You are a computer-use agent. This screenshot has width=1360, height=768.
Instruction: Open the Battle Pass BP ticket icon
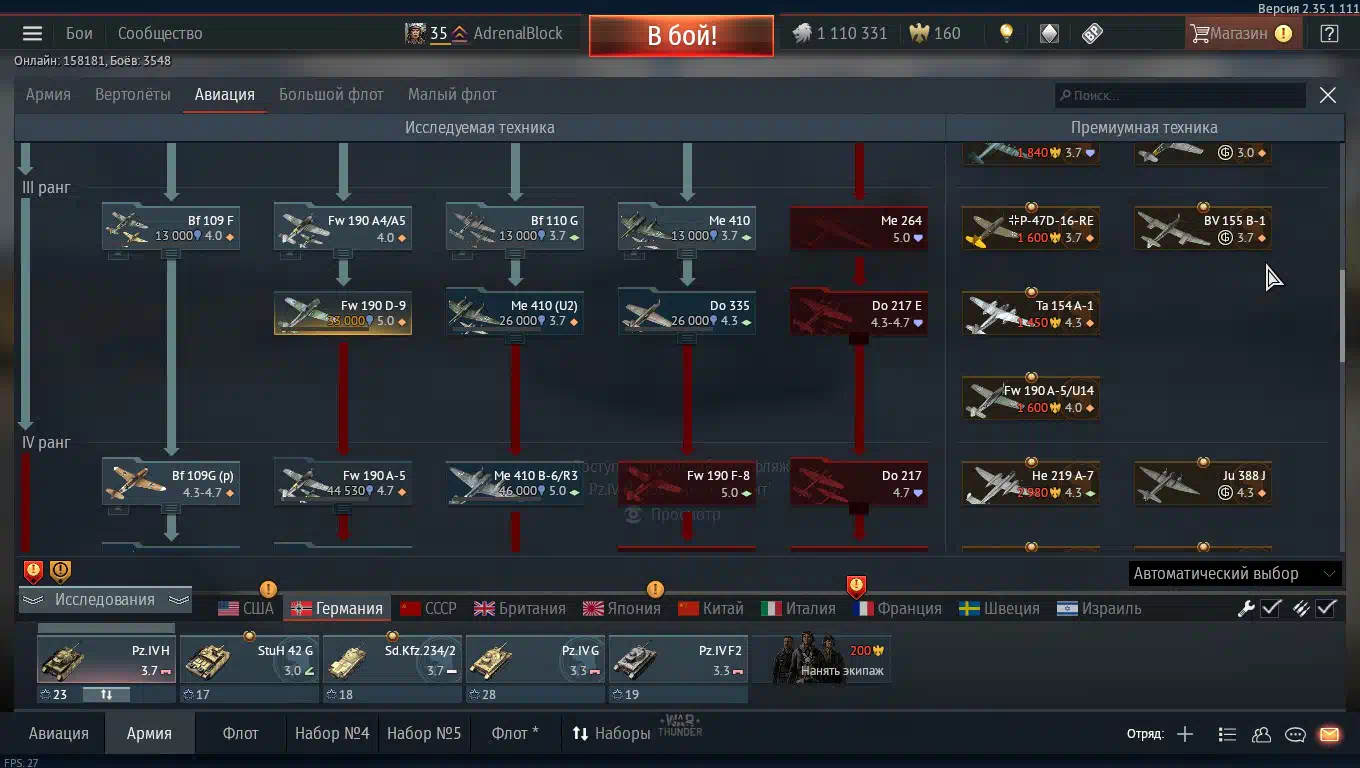(x=1092, y=33)
